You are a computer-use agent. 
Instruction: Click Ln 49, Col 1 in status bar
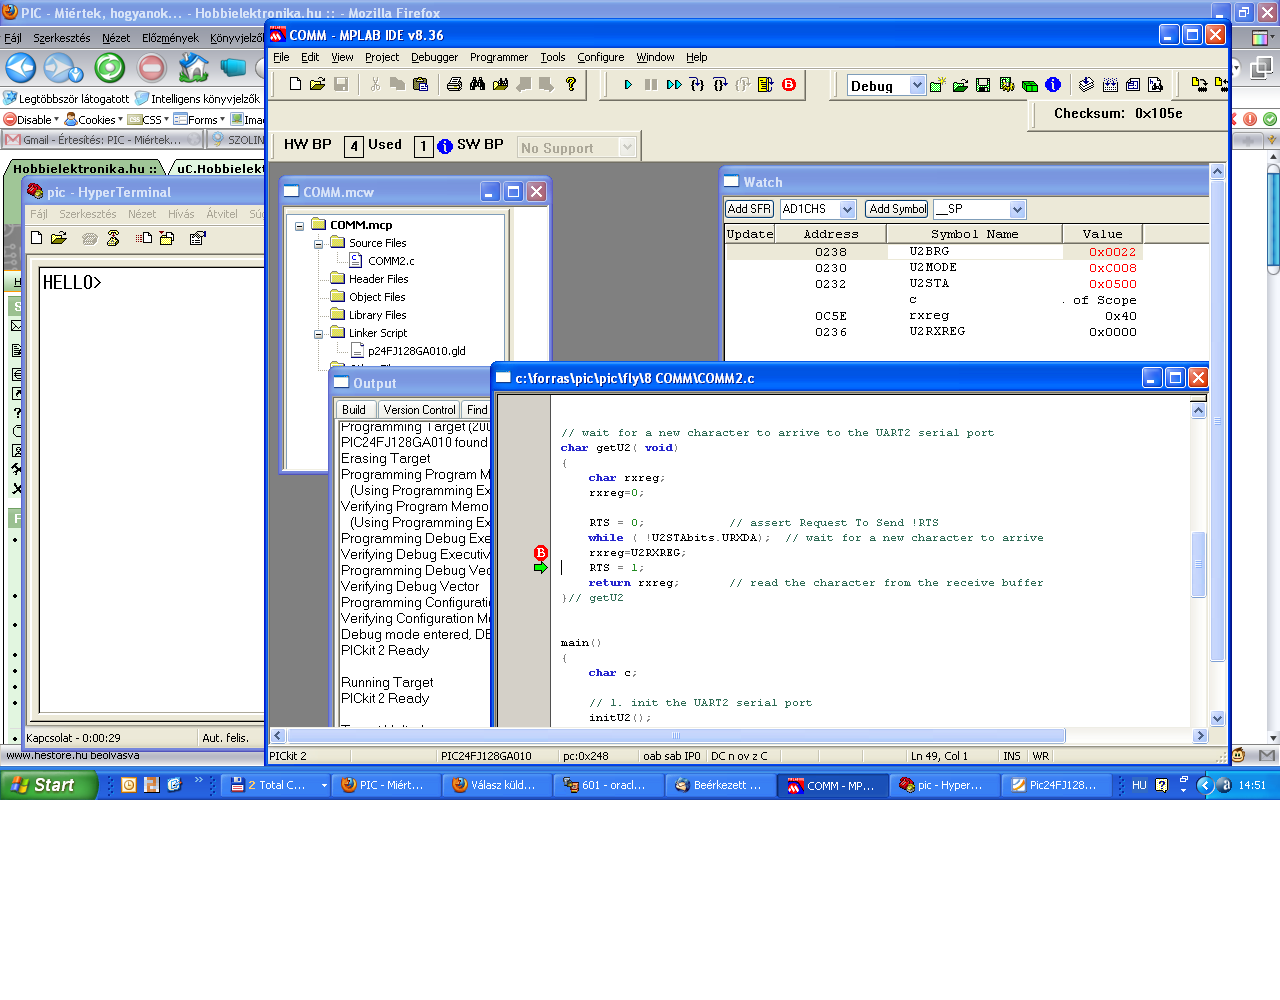[x=939, y=756]
